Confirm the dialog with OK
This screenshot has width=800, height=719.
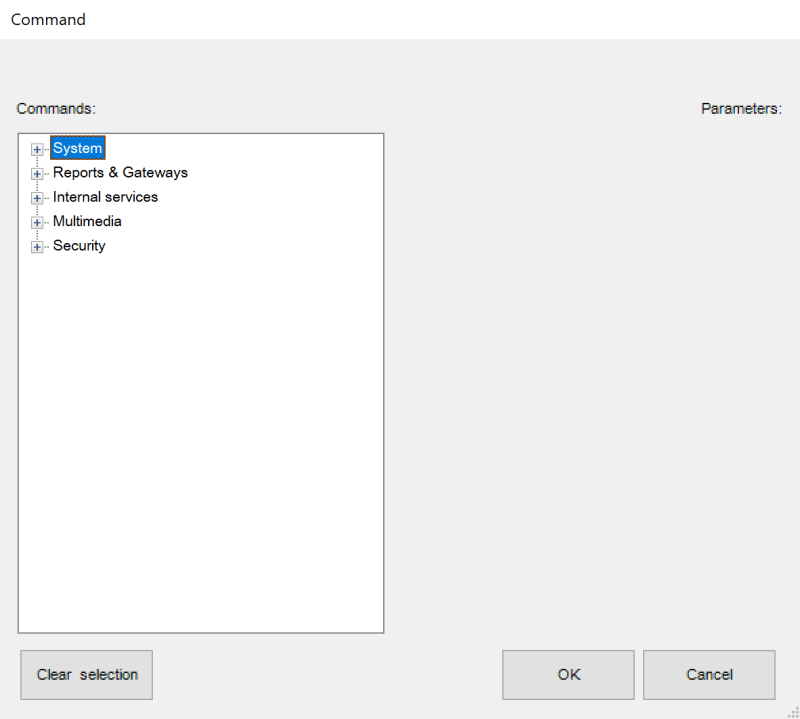(568, 675)
